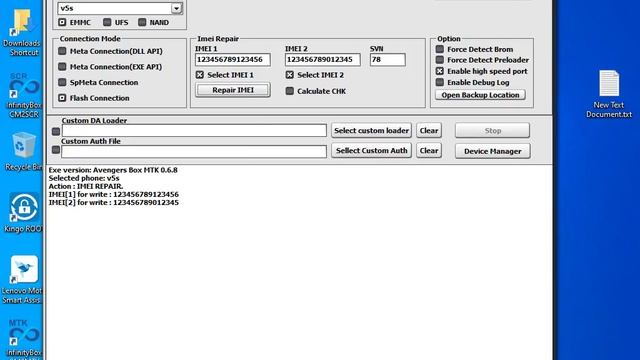Choose Meta Connection(EXE API) mode

[x=62, y=67]
